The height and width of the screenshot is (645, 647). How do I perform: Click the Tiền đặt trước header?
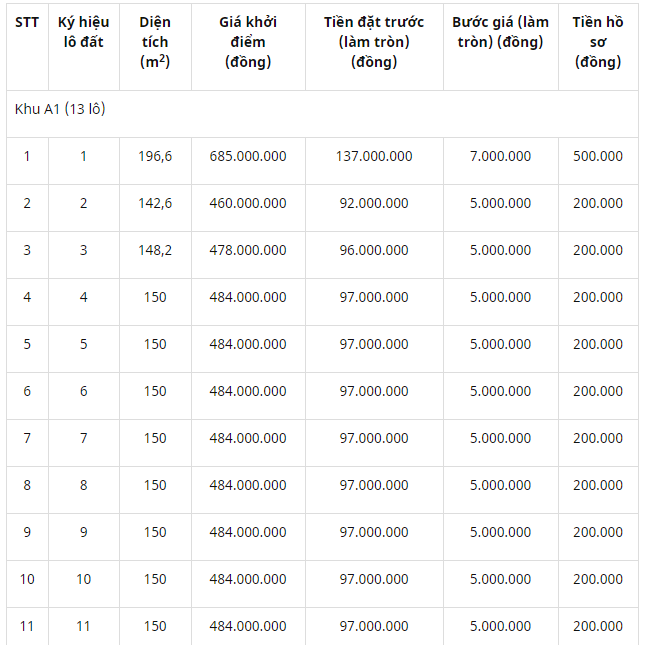374,42
